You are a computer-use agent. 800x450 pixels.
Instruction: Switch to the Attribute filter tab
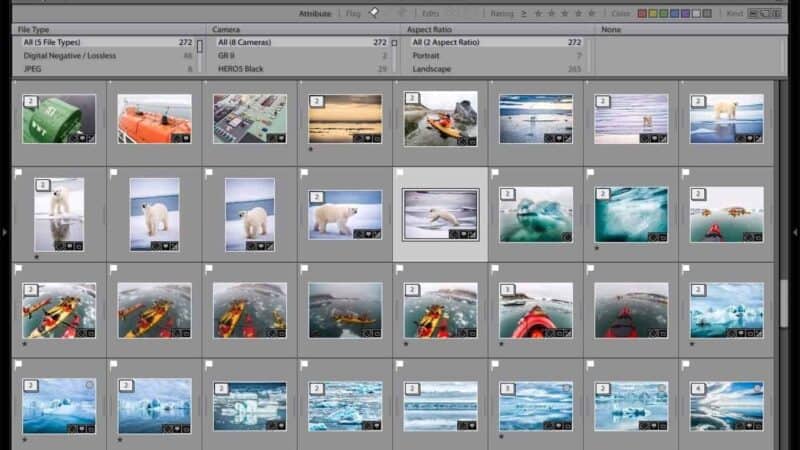tap(315, 13)
